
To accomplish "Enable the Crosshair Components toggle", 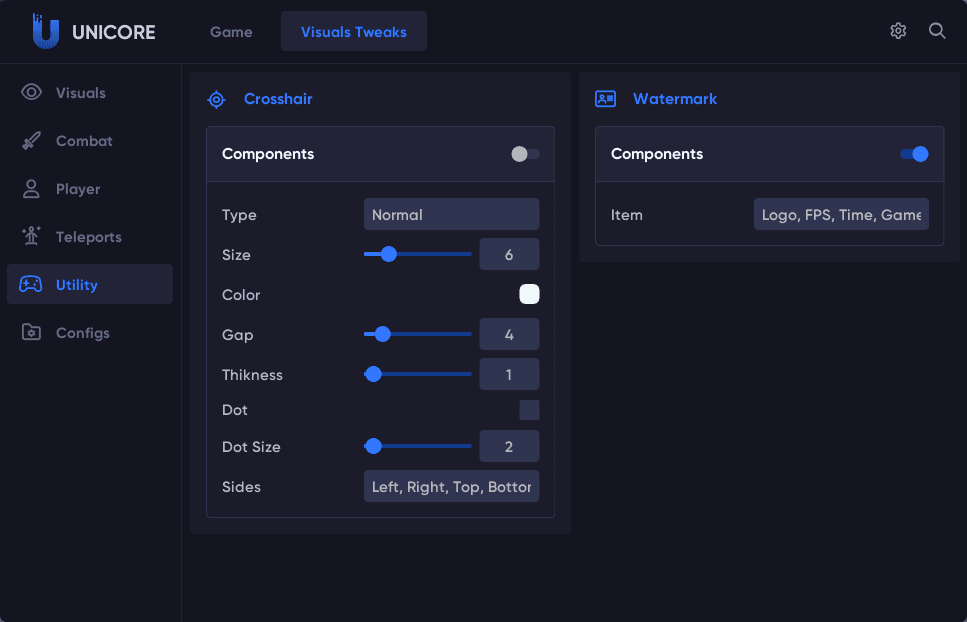I will (x=524, y=154).
